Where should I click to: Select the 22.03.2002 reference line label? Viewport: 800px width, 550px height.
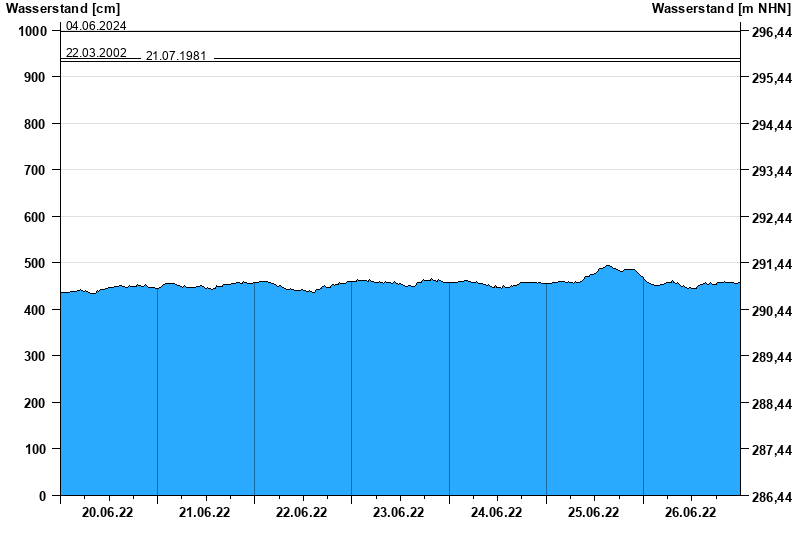point(96,52)
